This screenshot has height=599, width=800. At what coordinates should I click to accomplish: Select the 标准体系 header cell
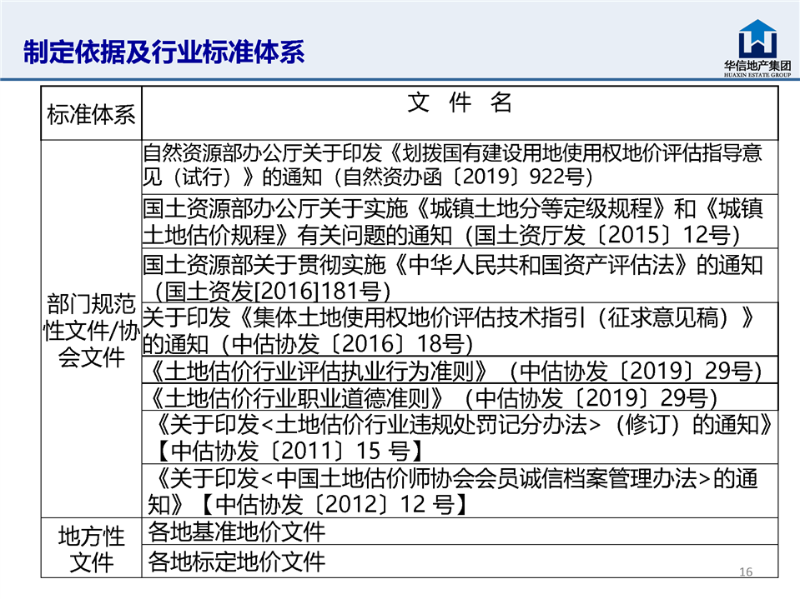(x=91, y=113)
